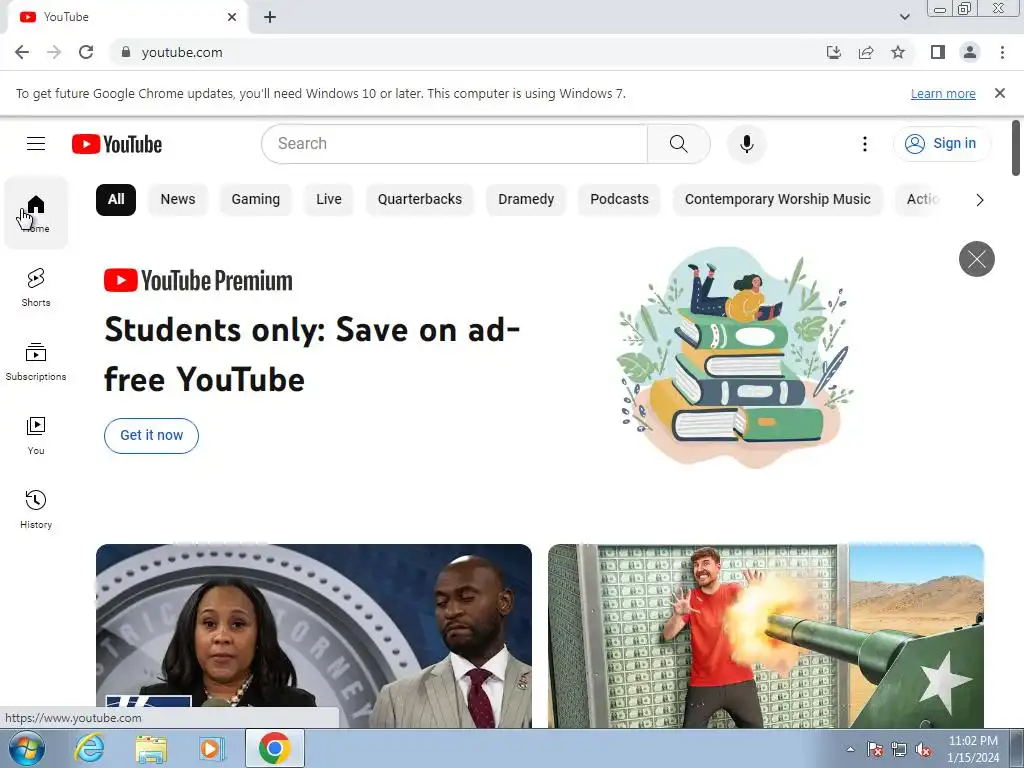Select the News category chip
1024x768 pixels.
click(x=178, y=200)
